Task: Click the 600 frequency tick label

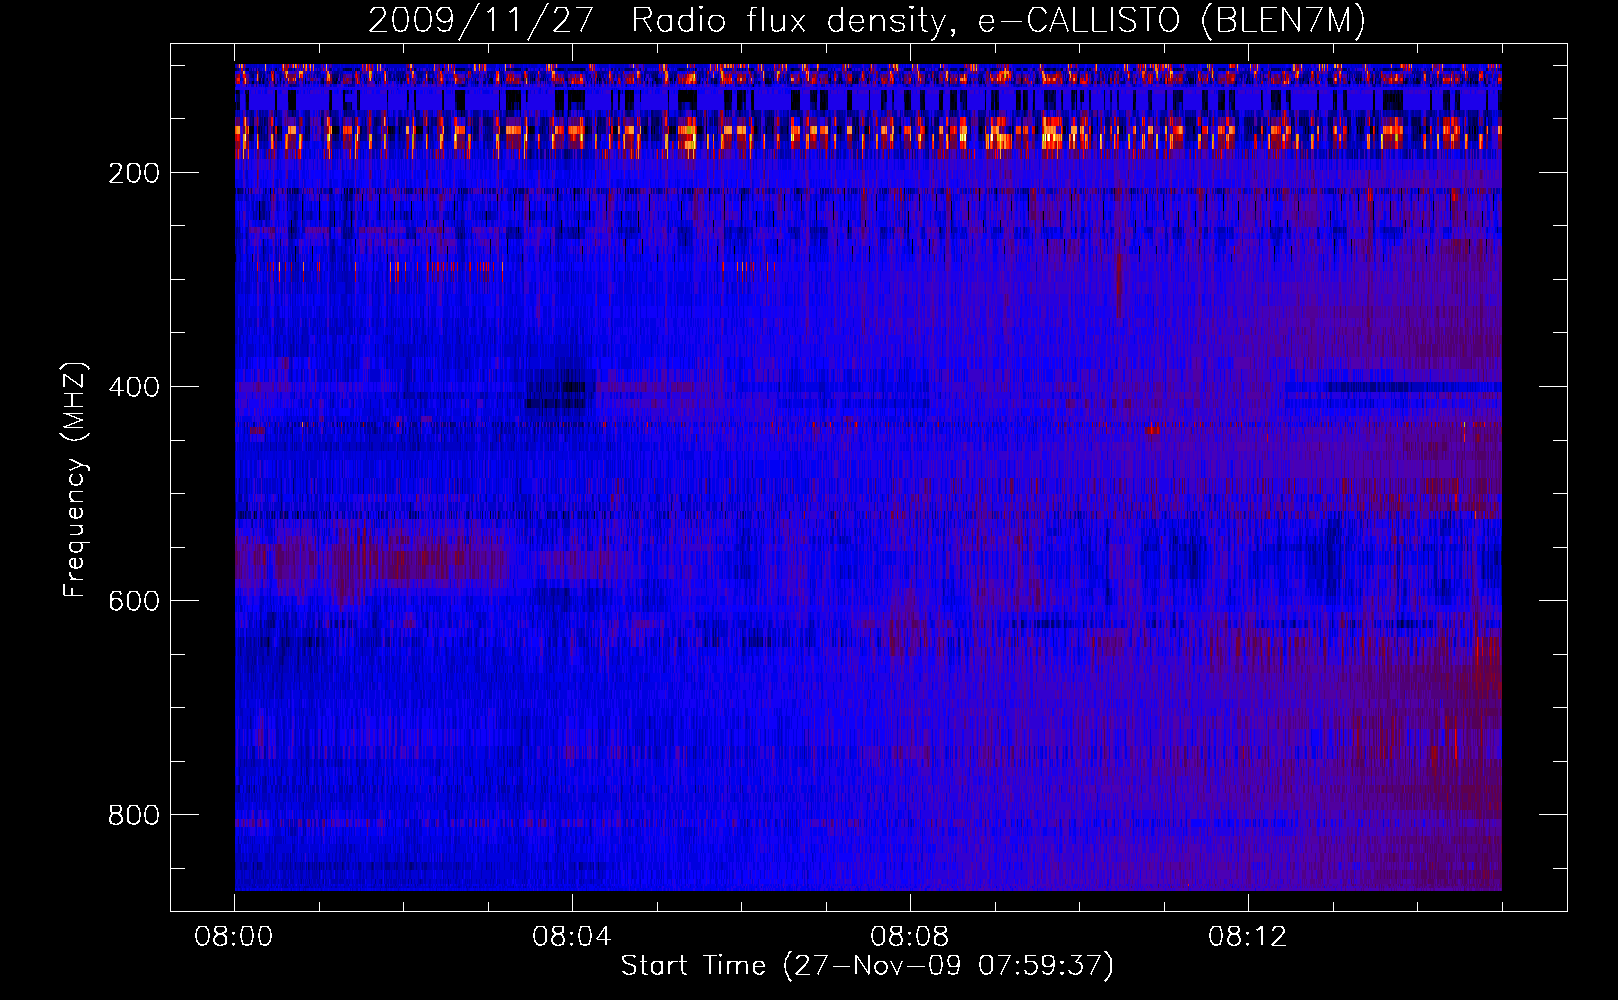Action: click(x=134, y=601)
